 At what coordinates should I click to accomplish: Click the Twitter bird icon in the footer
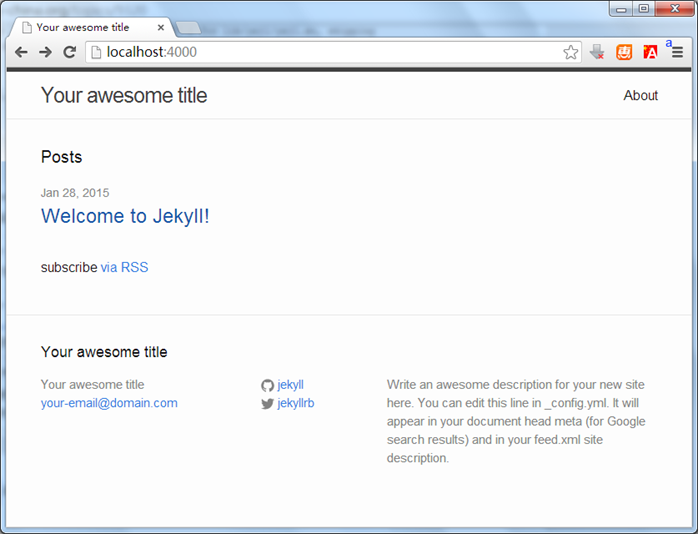[267, 404]
